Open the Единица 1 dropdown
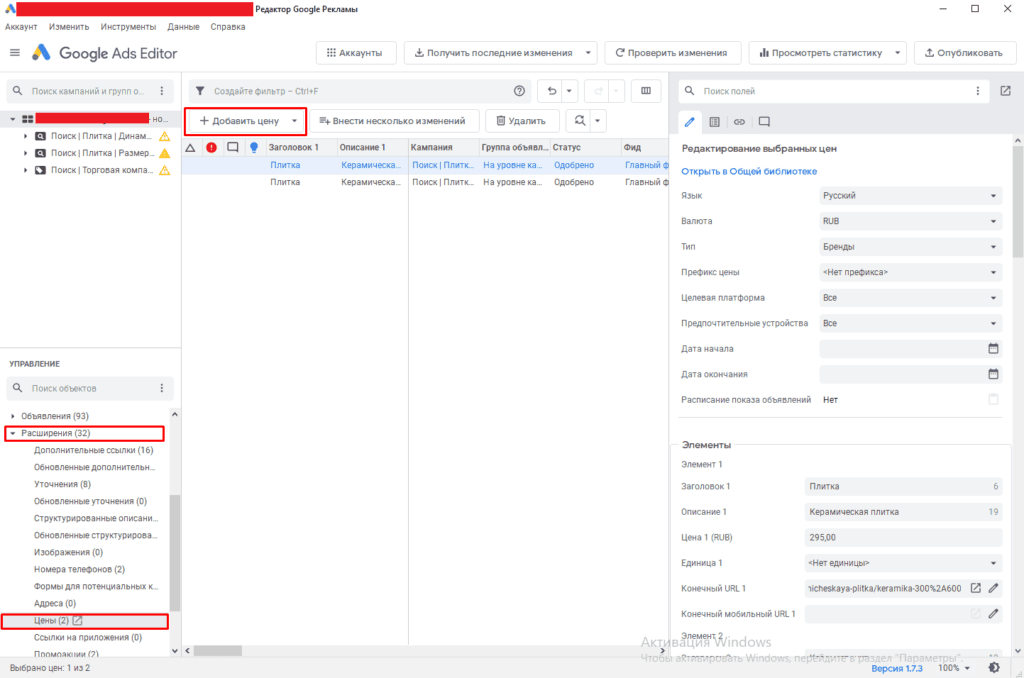The width and height of the screenshot is (1024, 678). (903, 562)
